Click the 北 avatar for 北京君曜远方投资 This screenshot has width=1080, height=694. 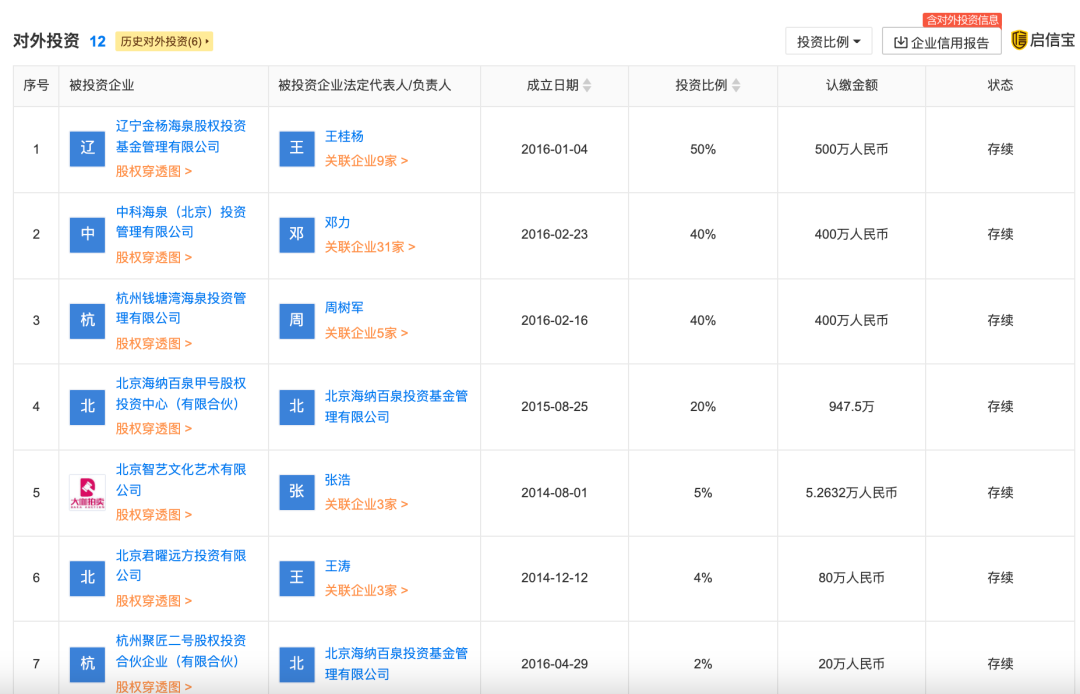tap(87, 578)
